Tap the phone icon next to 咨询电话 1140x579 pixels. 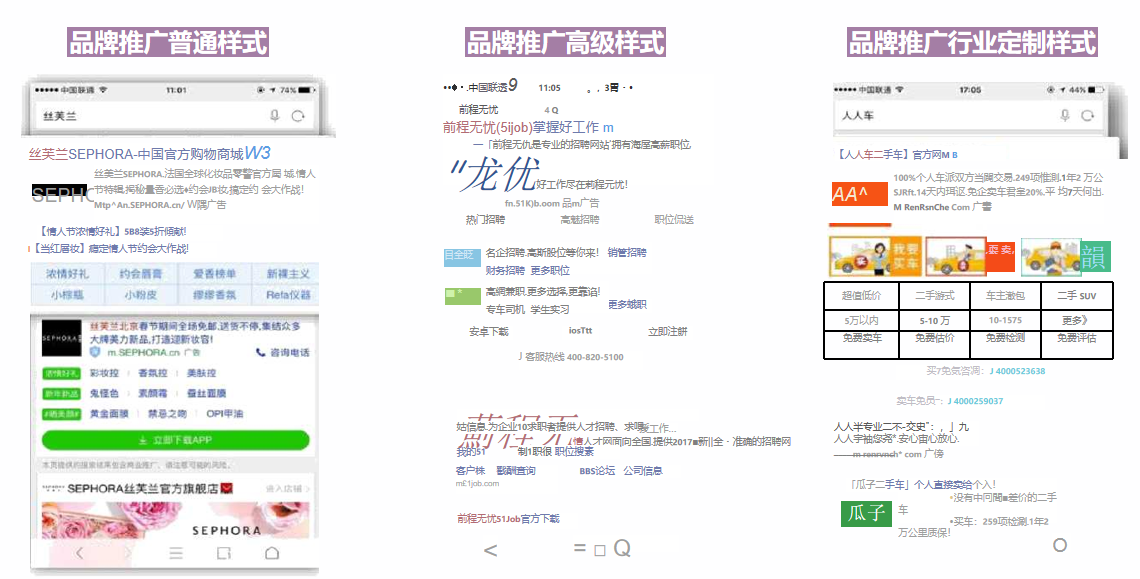tap(260, 353)
